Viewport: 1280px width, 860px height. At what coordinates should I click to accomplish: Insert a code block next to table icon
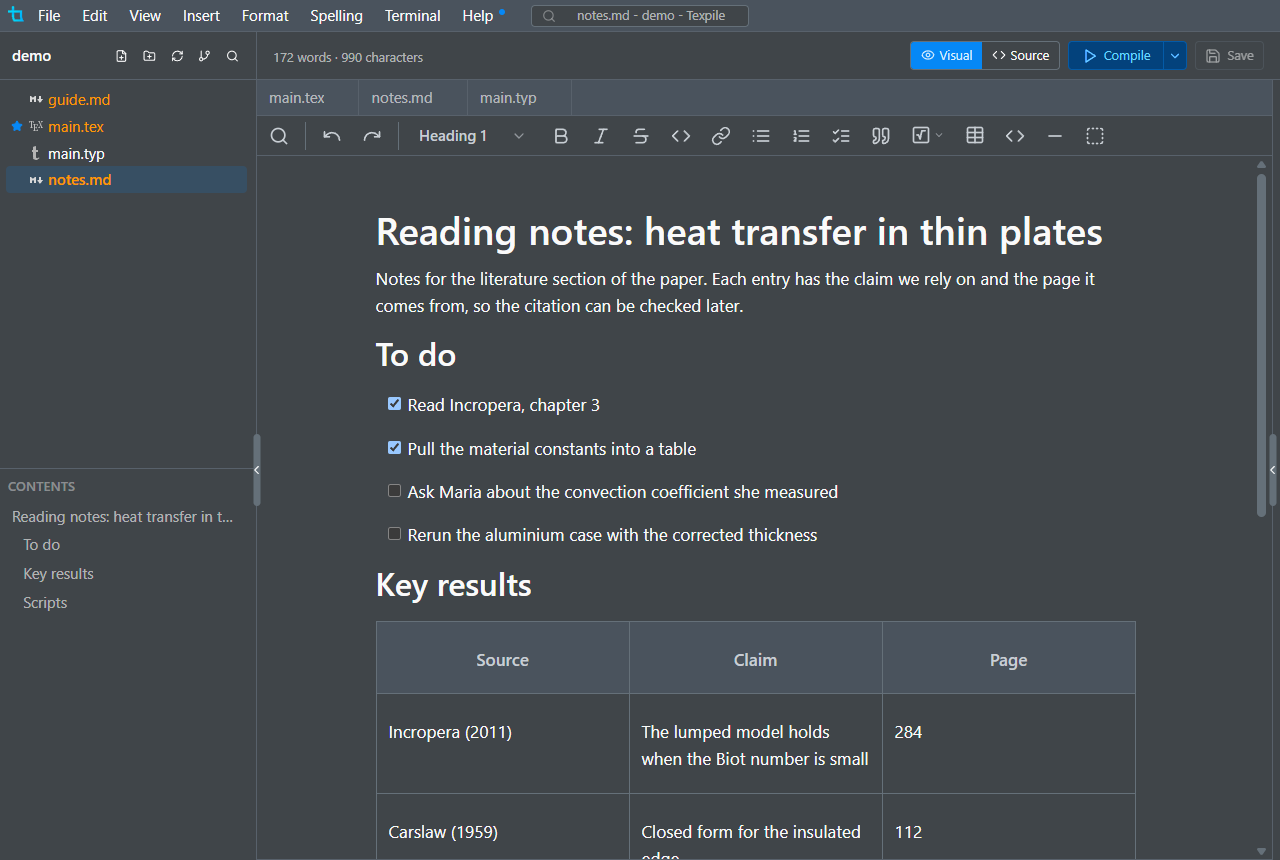click(1015, 136)
